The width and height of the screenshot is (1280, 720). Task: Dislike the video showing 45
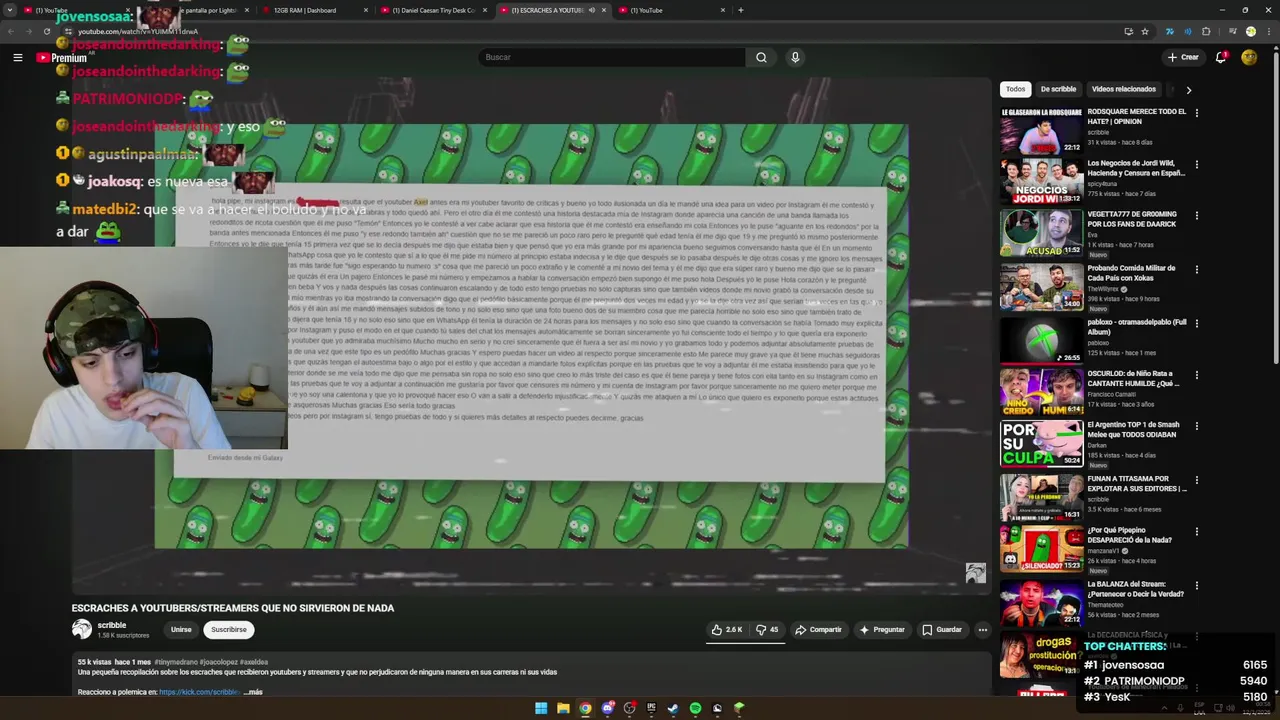[767, 629]
